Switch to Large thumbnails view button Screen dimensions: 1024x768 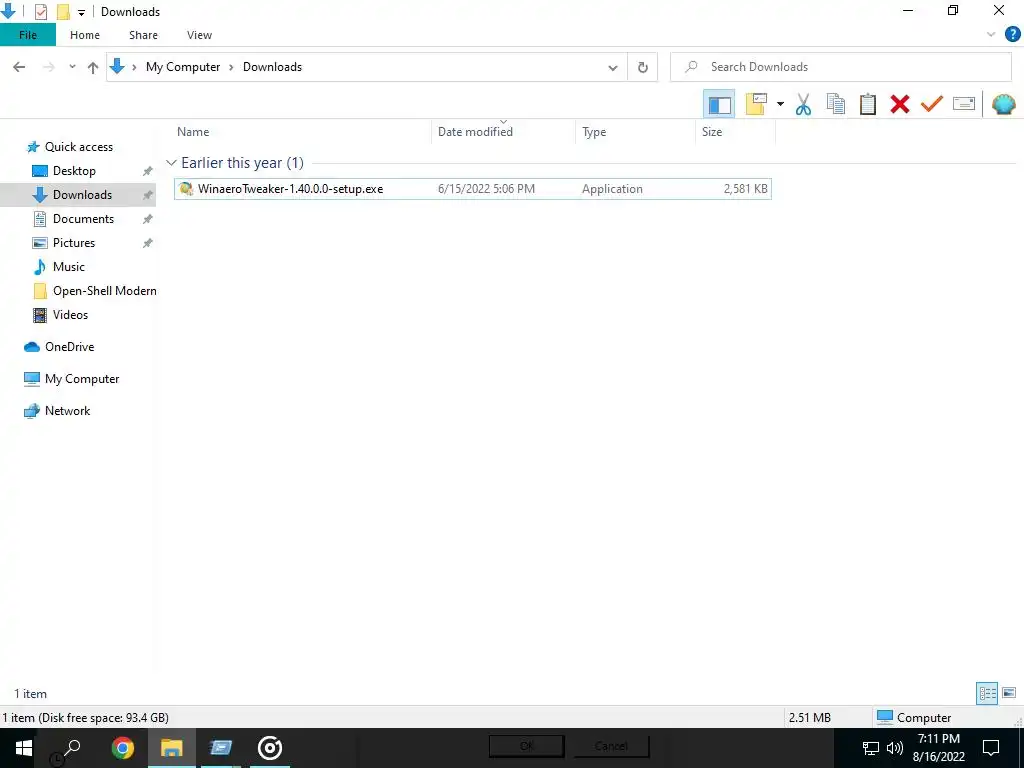[x=1008, y=693]
